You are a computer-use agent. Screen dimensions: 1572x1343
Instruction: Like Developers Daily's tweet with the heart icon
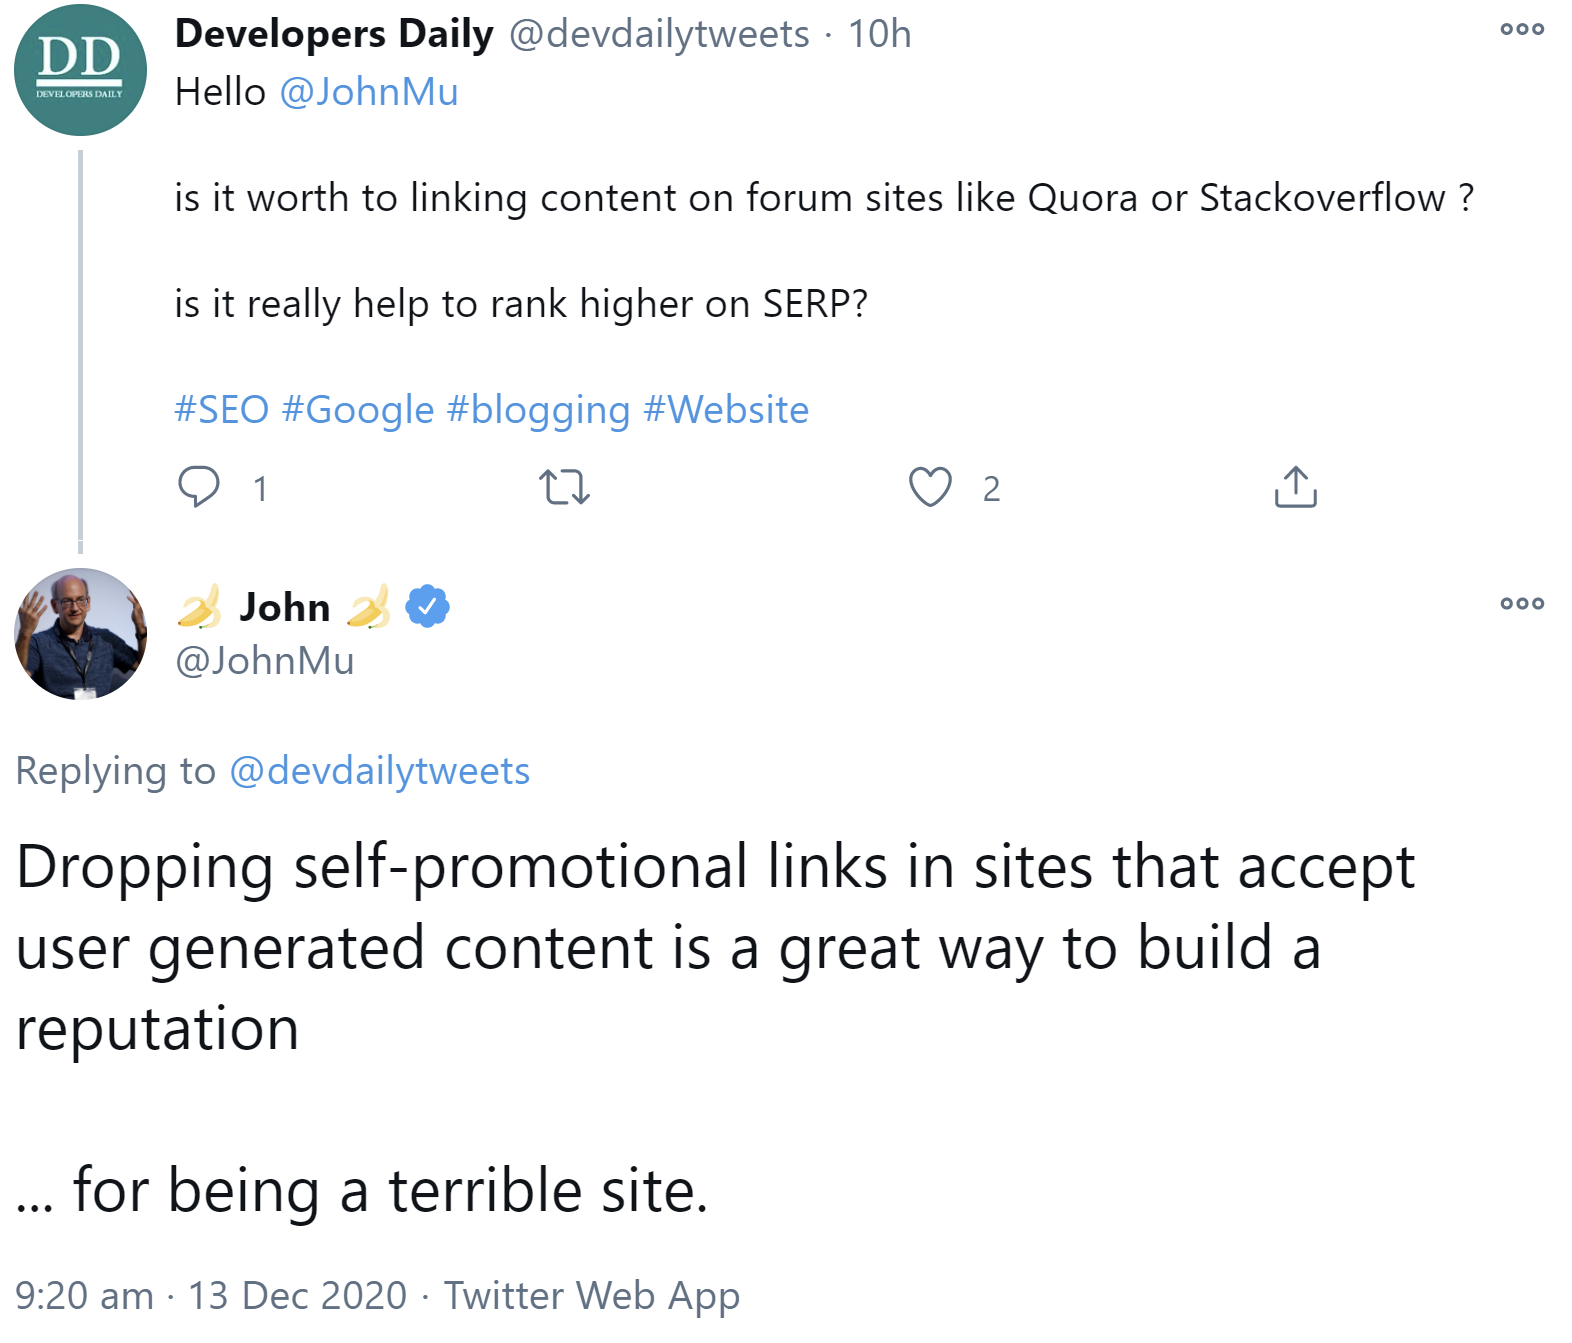(931, 488)
